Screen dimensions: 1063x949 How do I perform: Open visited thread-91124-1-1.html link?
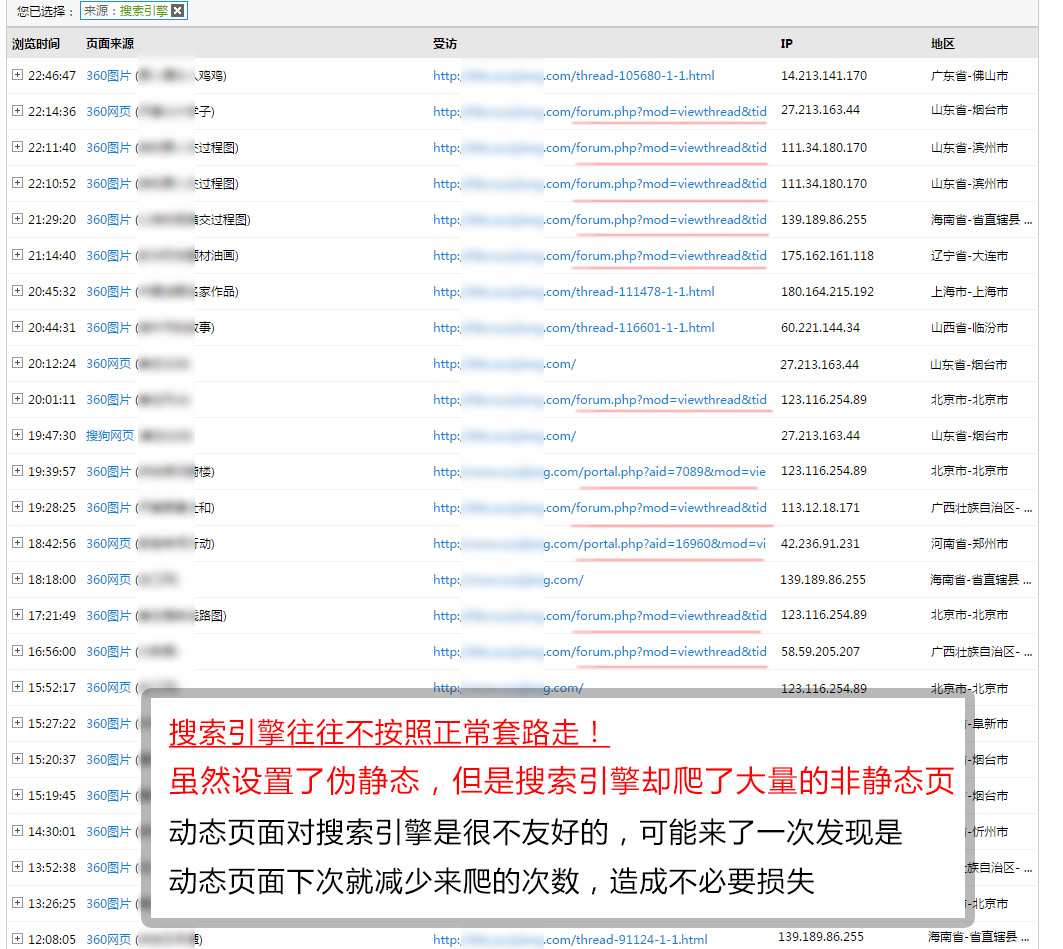[x=570, y=940]
